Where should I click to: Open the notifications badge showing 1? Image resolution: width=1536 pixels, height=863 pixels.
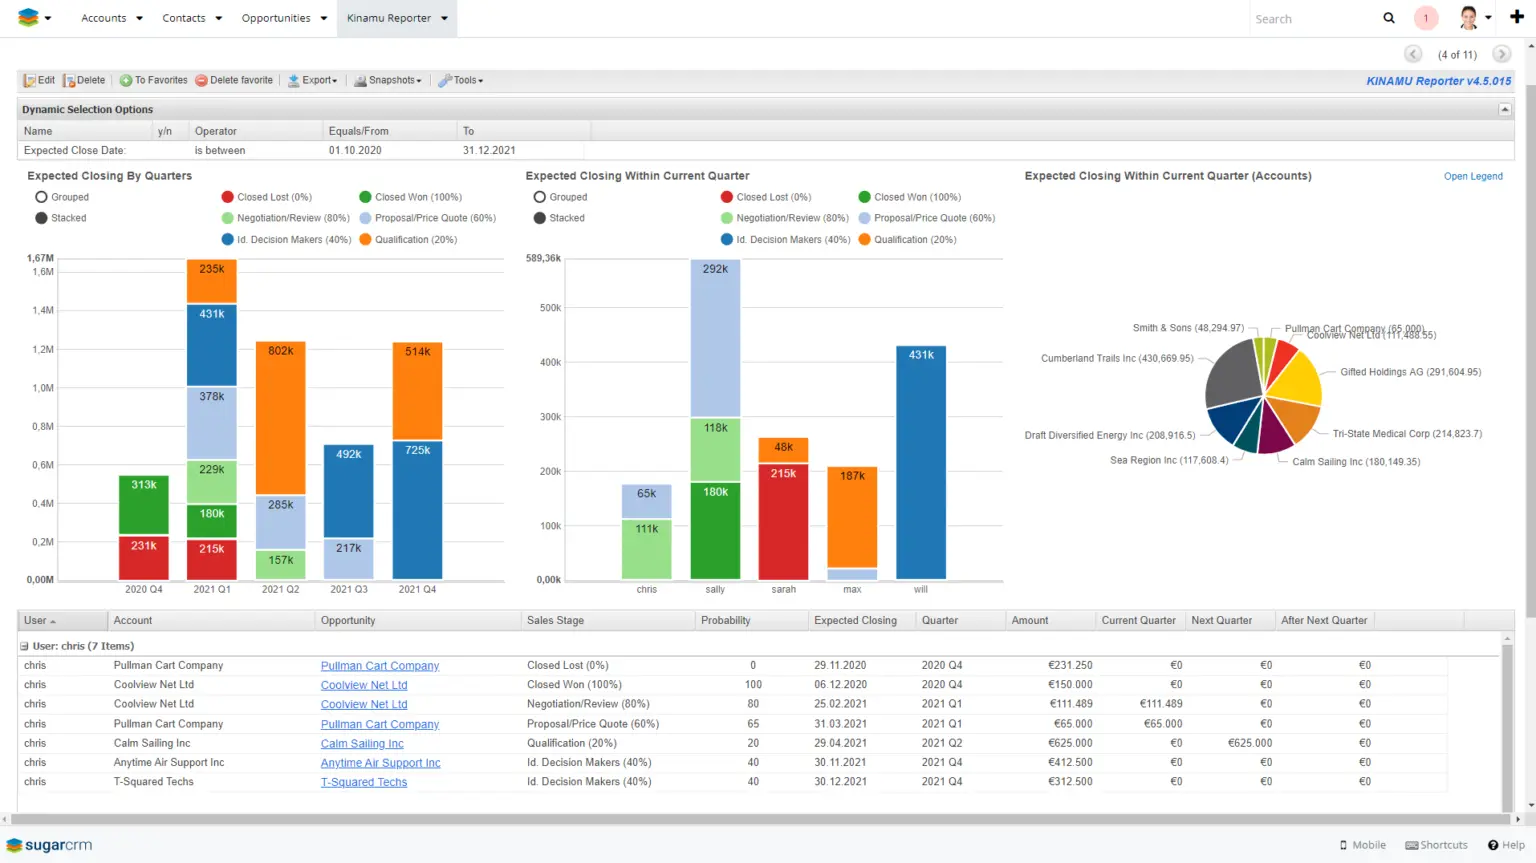pos(1426,18)
